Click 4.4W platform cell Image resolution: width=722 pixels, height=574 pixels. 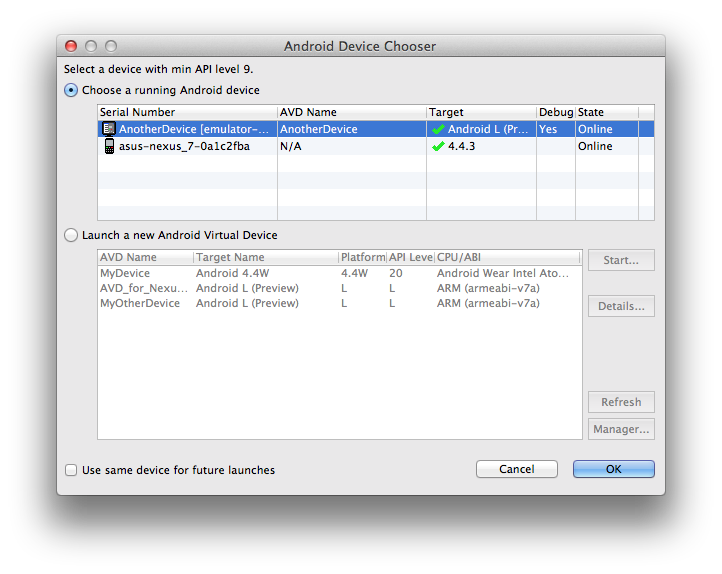click(354, 273)
